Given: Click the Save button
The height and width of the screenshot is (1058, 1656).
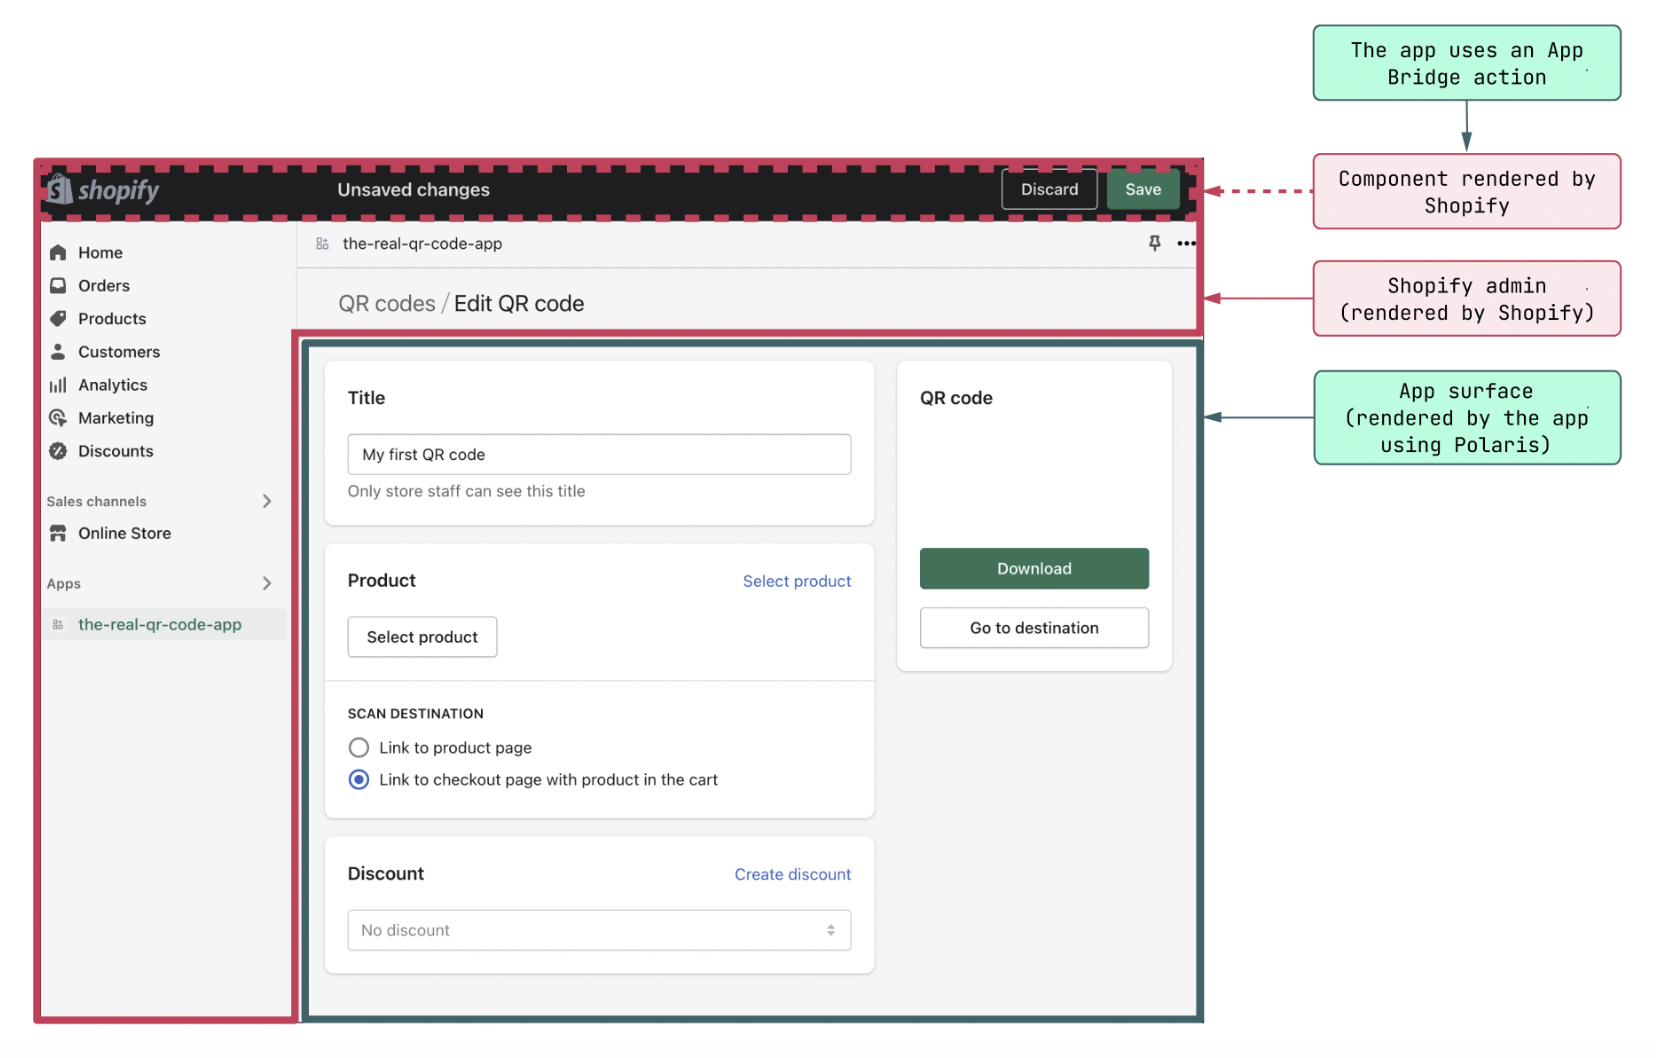Looking at the screenshot, I should tap(1142, 189).
